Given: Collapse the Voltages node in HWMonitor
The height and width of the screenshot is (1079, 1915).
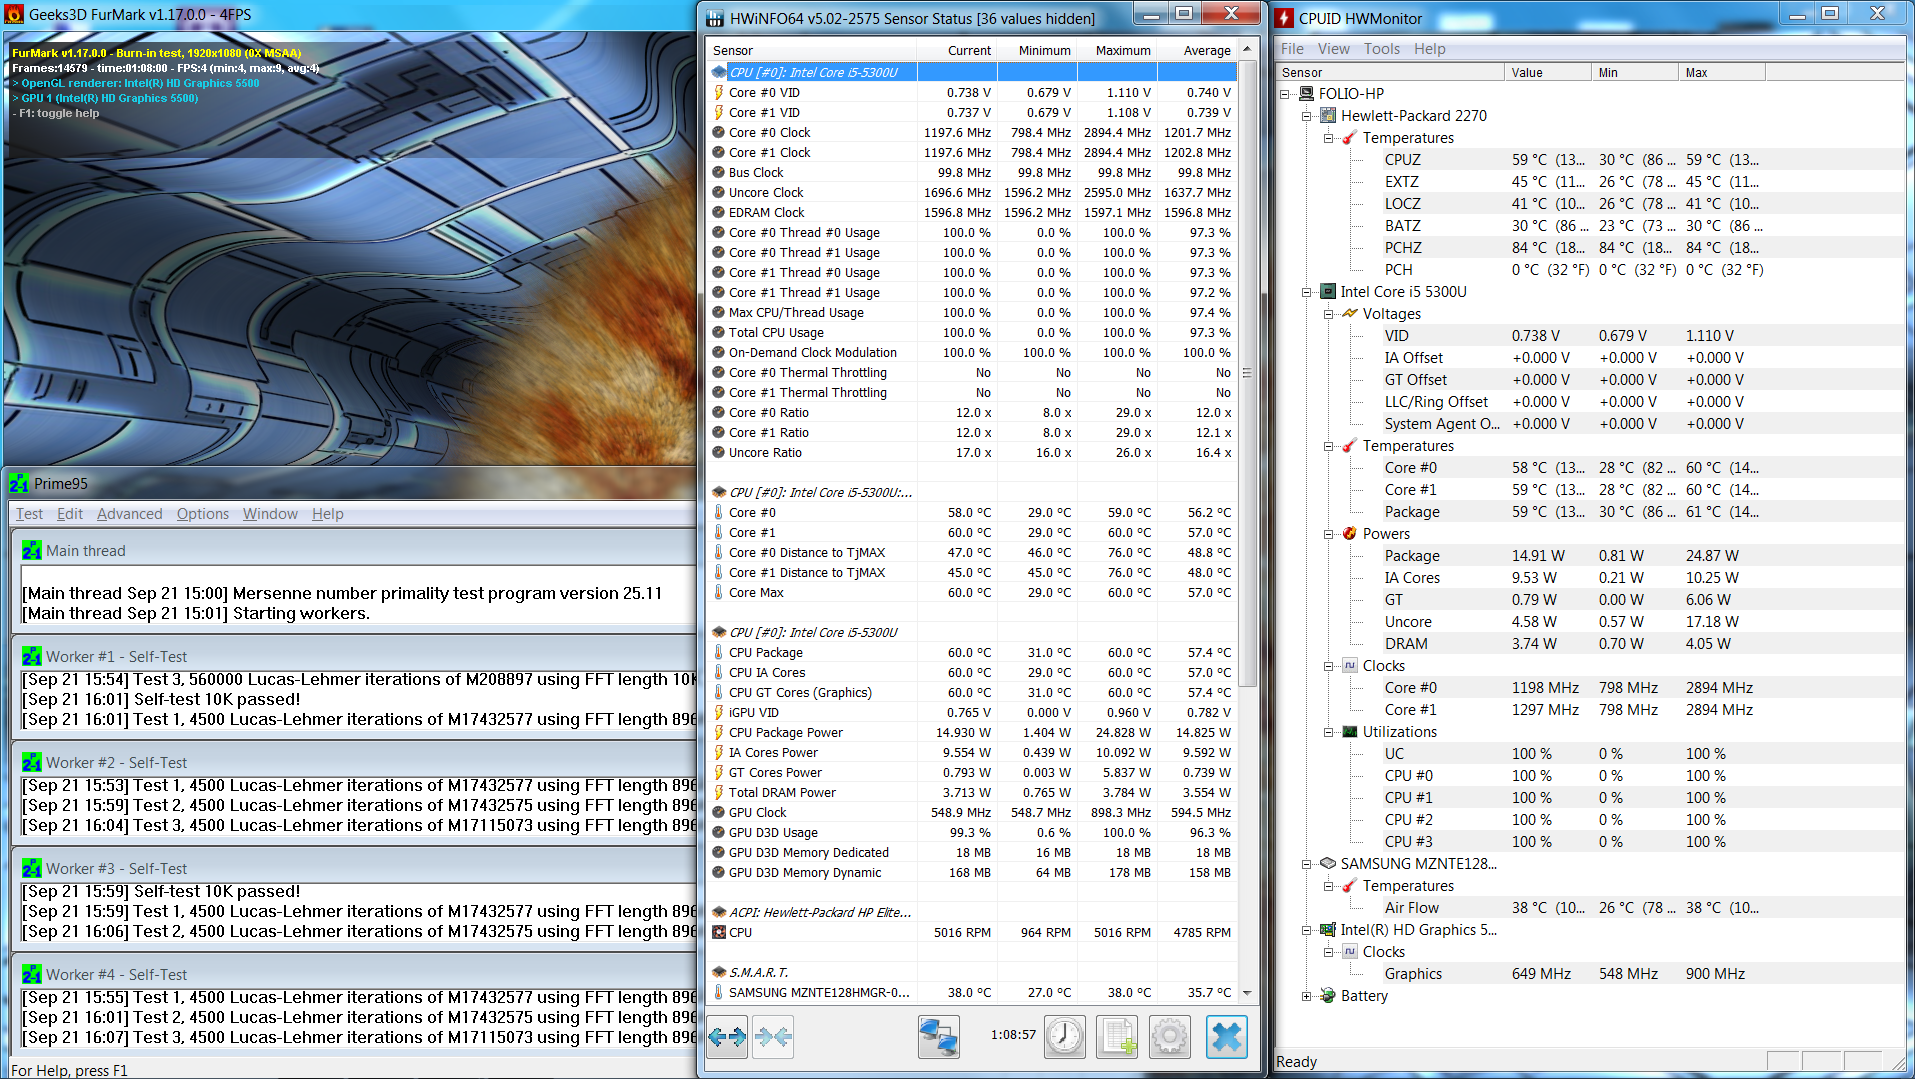Looking at the screenshot, I should [1328, 314].
